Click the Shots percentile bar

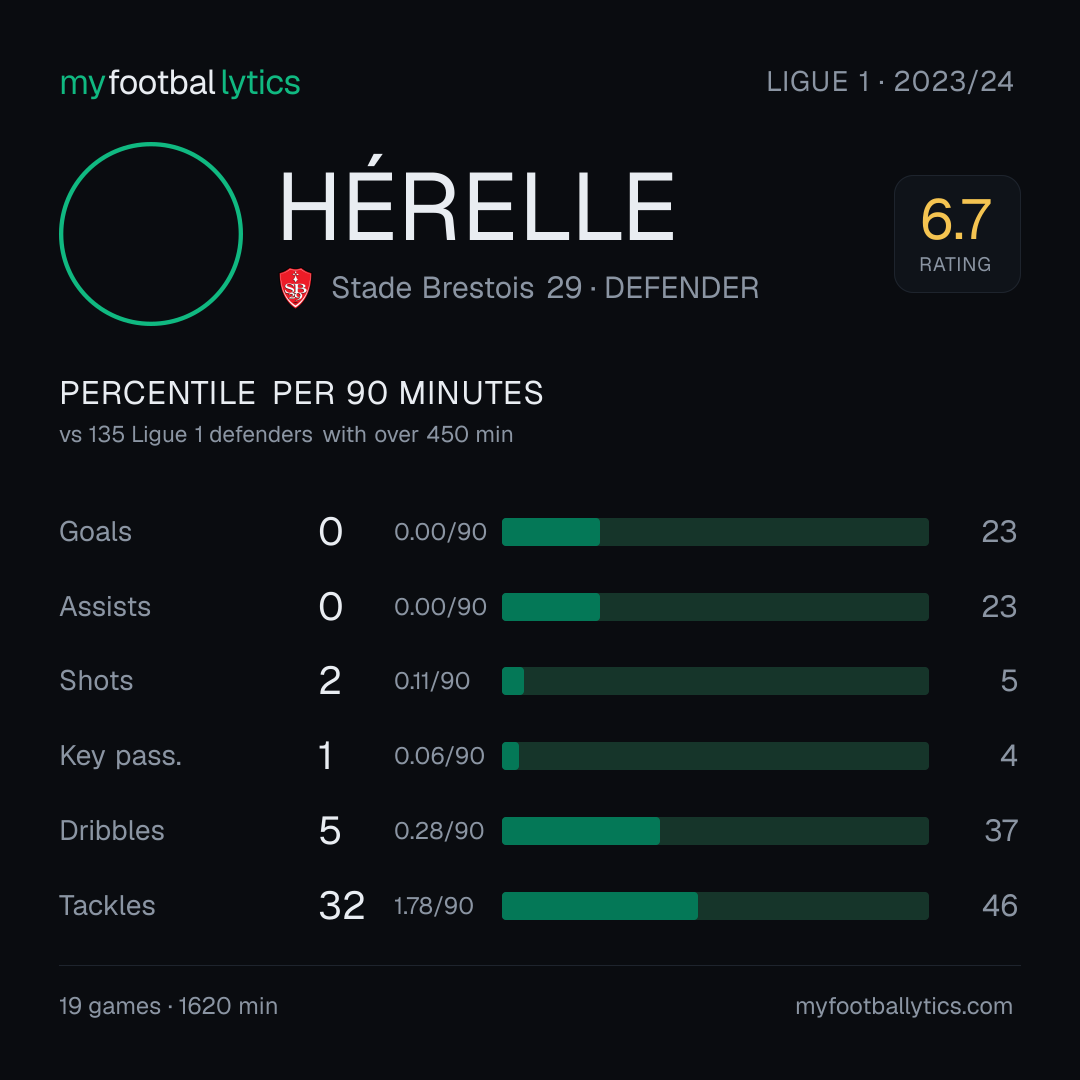pyautogui.click(x=715, y=681)
